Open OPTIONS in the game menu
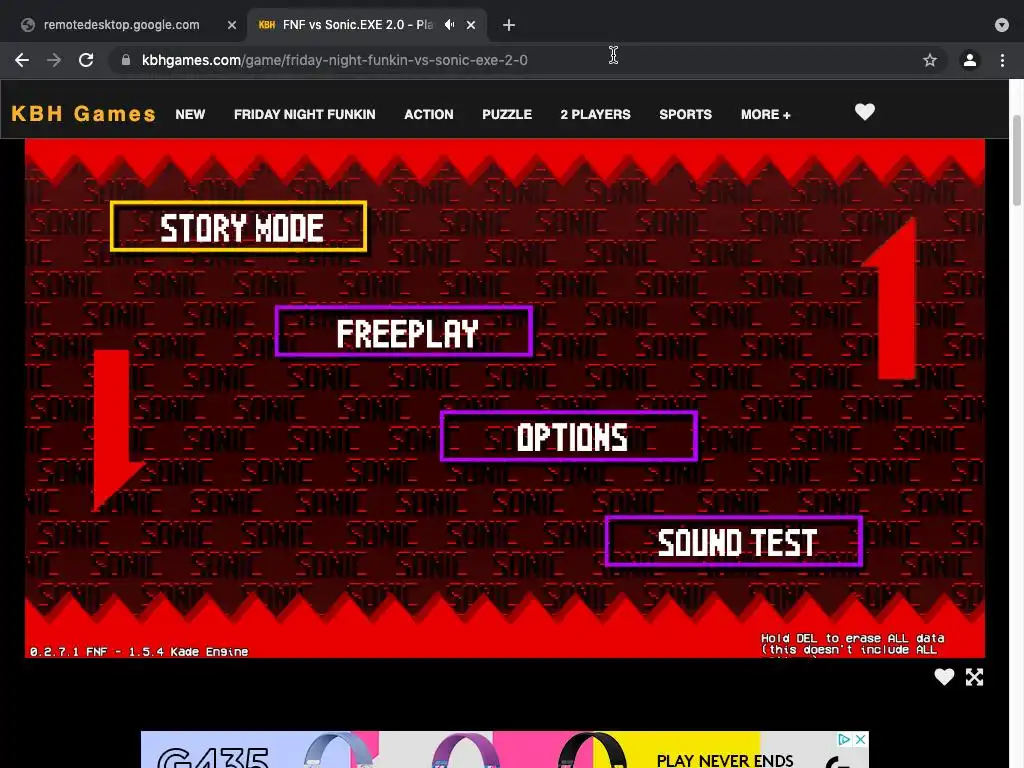Screen dimensions: 1024x768 point(569,436)
